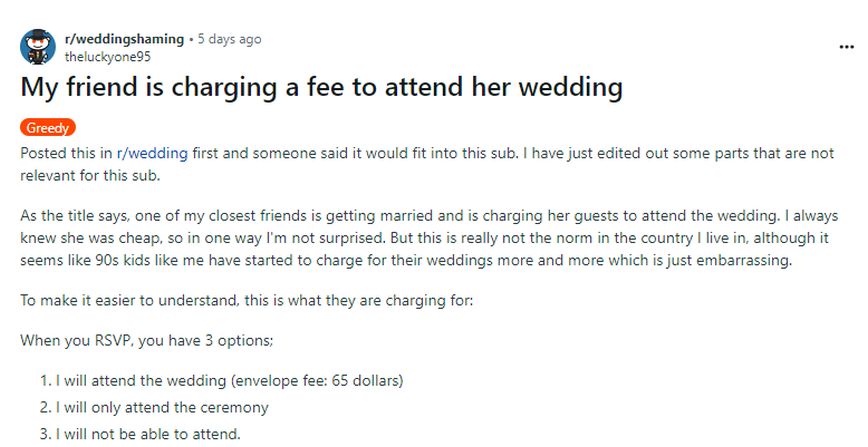Click the 'envelope fee: 65 dollars' text
Viewport: 868px width, 447px height.
(320, 380)
